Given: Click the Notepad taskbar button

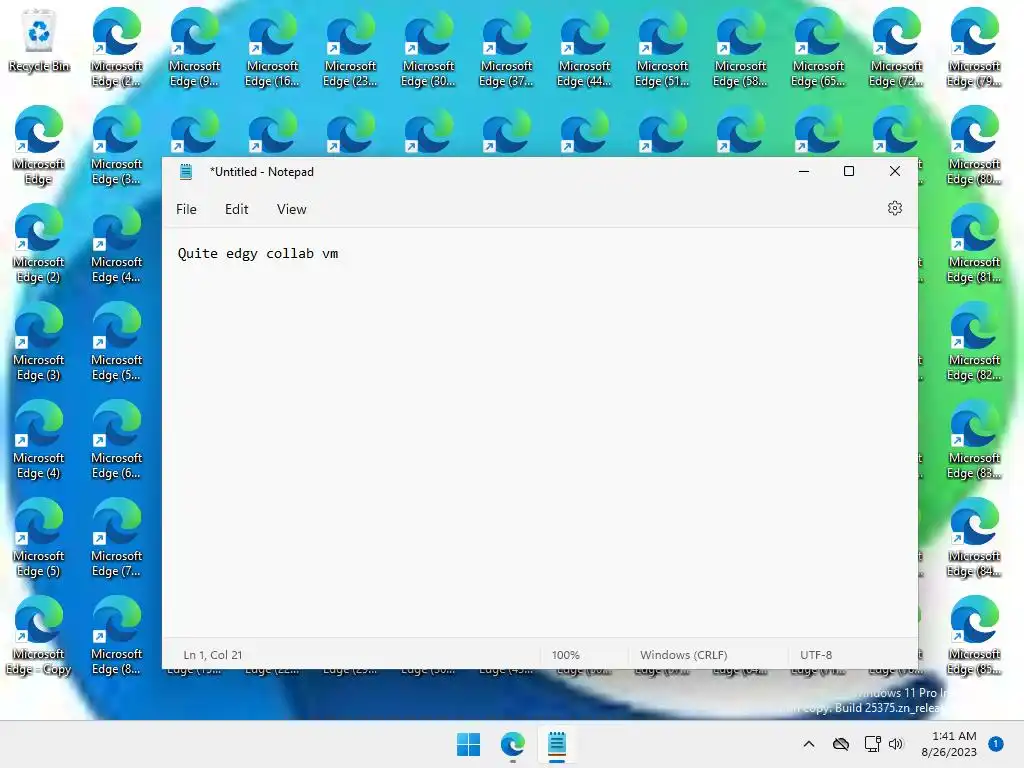Looking at the screenshot, I should (557, 744).
